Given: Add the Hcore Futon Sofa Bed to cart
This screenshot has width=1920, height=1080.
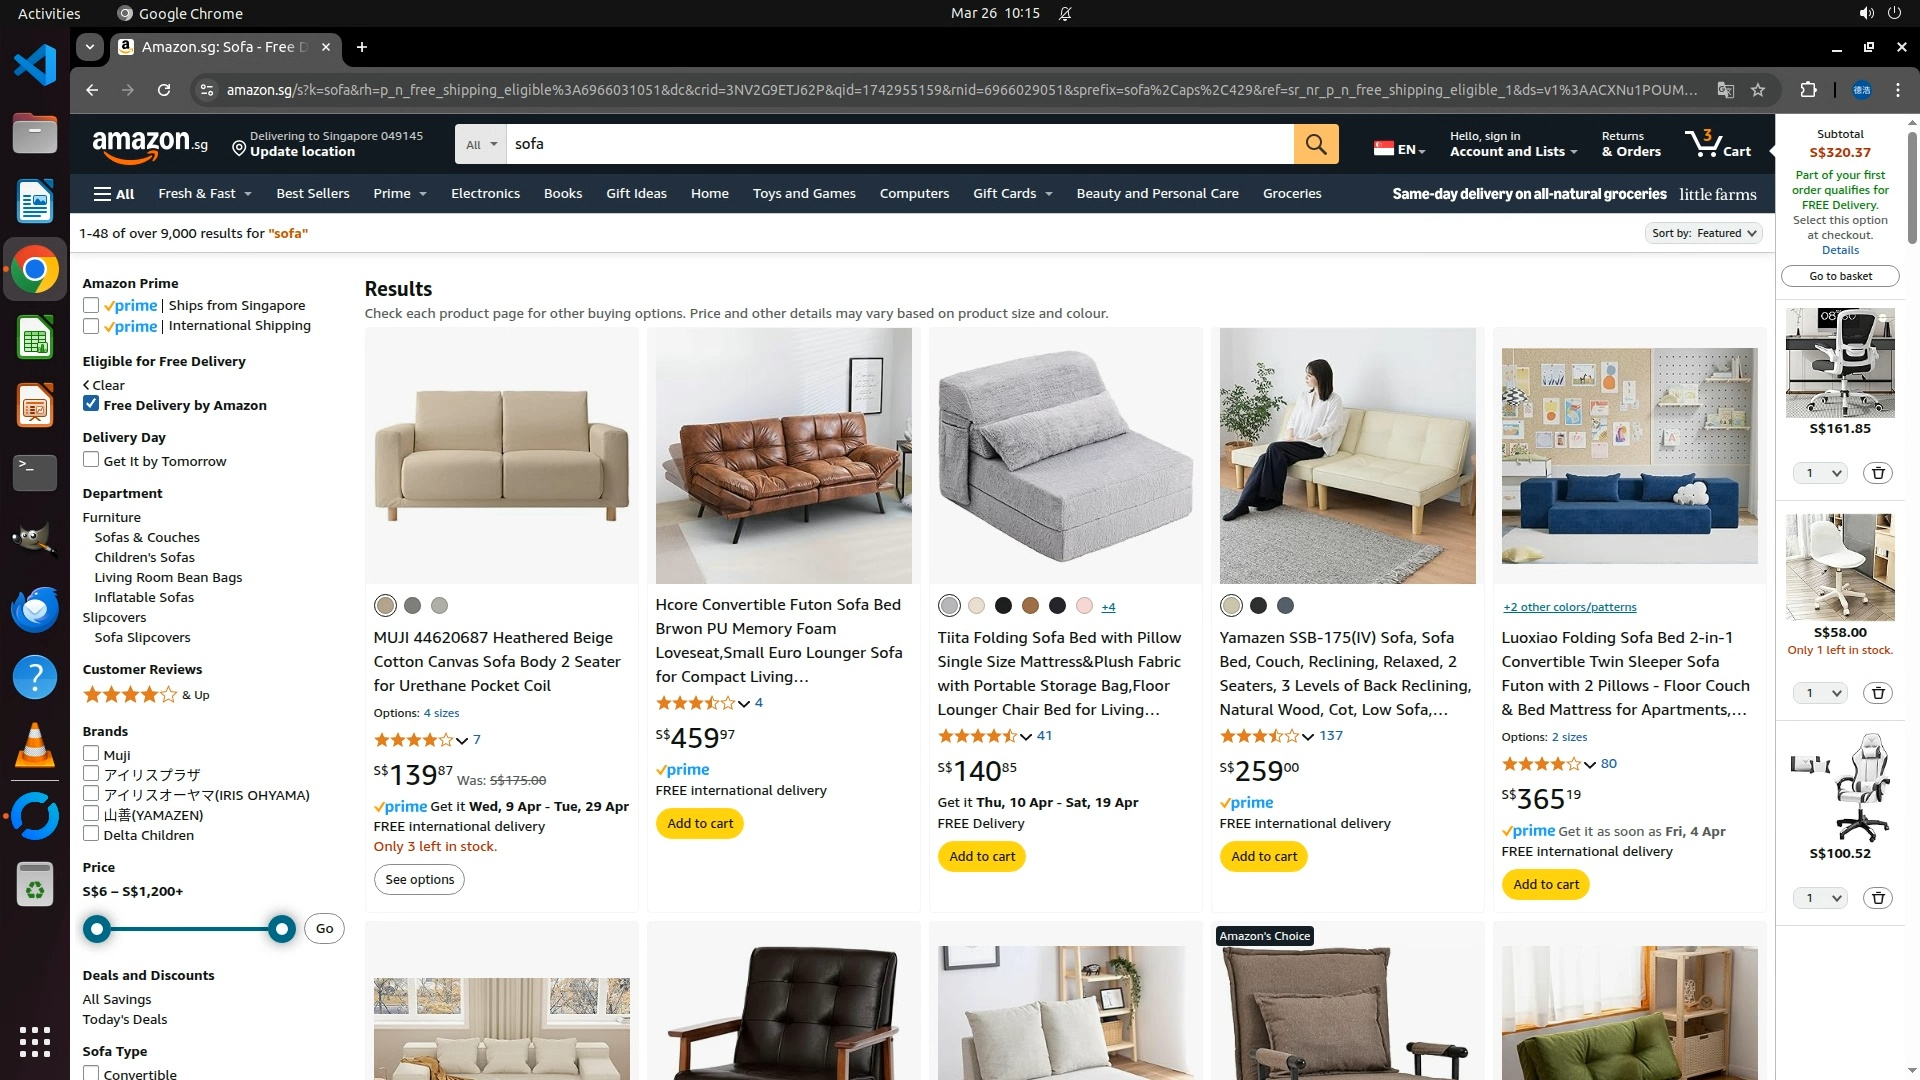Looking at the screenshot, I should [x=700, y=824].
